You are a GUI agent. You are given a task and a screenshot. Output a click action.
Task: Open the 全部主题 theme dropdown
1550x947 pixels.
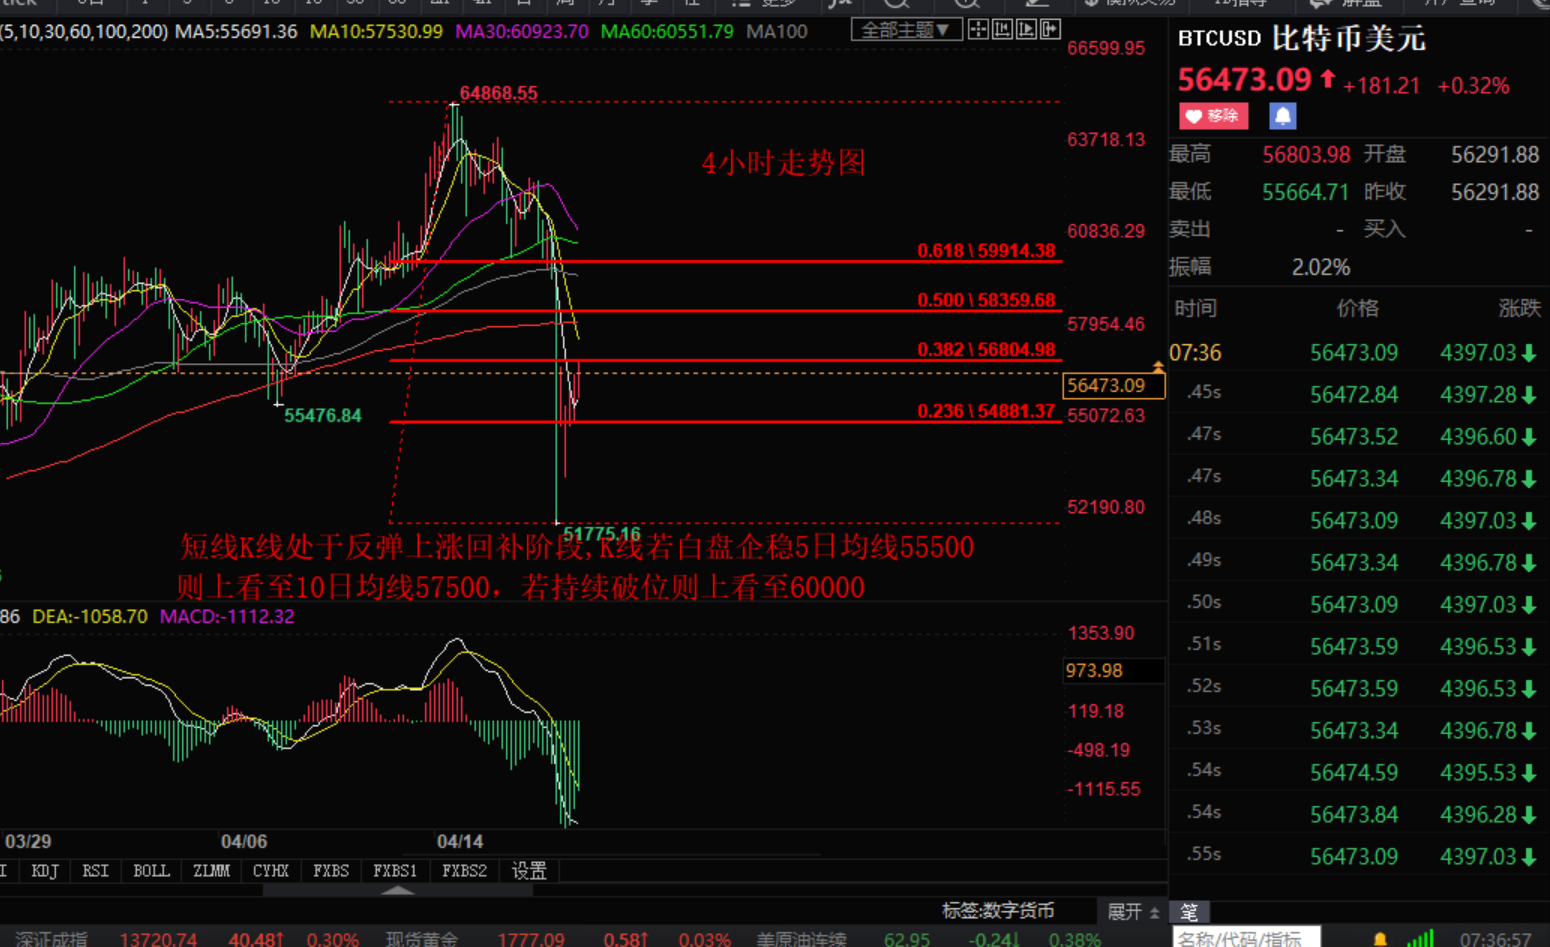click(x=906, y=30)
